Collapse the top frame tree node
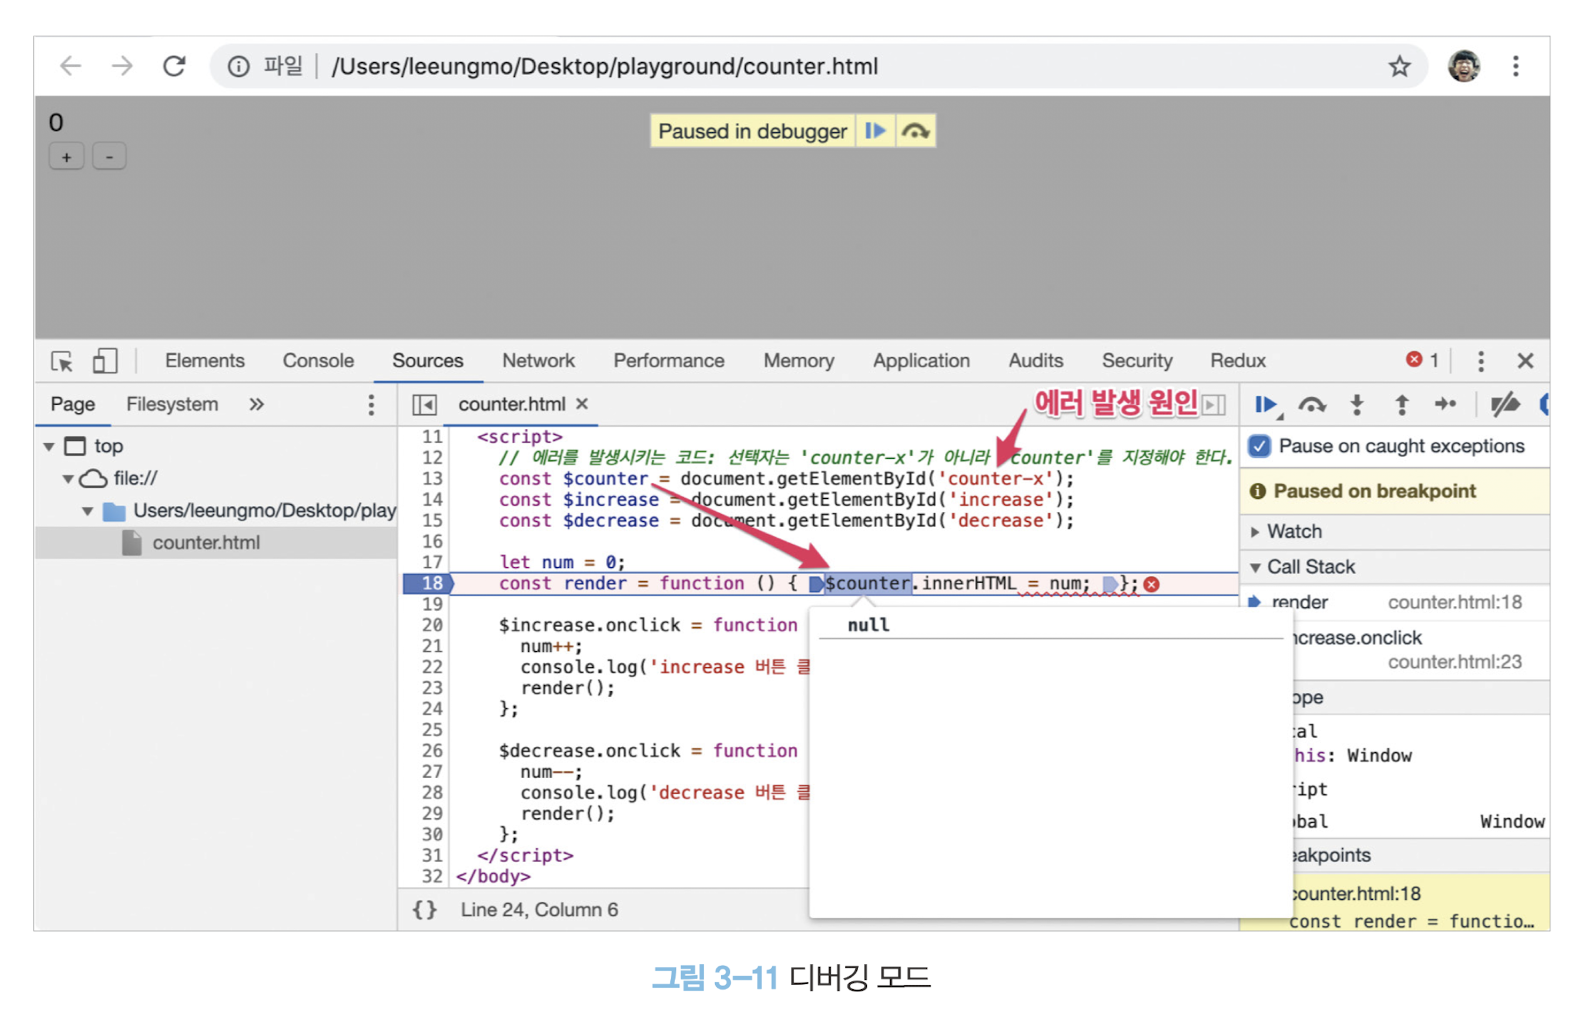The height and width of the screenshot is (1034, 1590). tap(49, 446)
